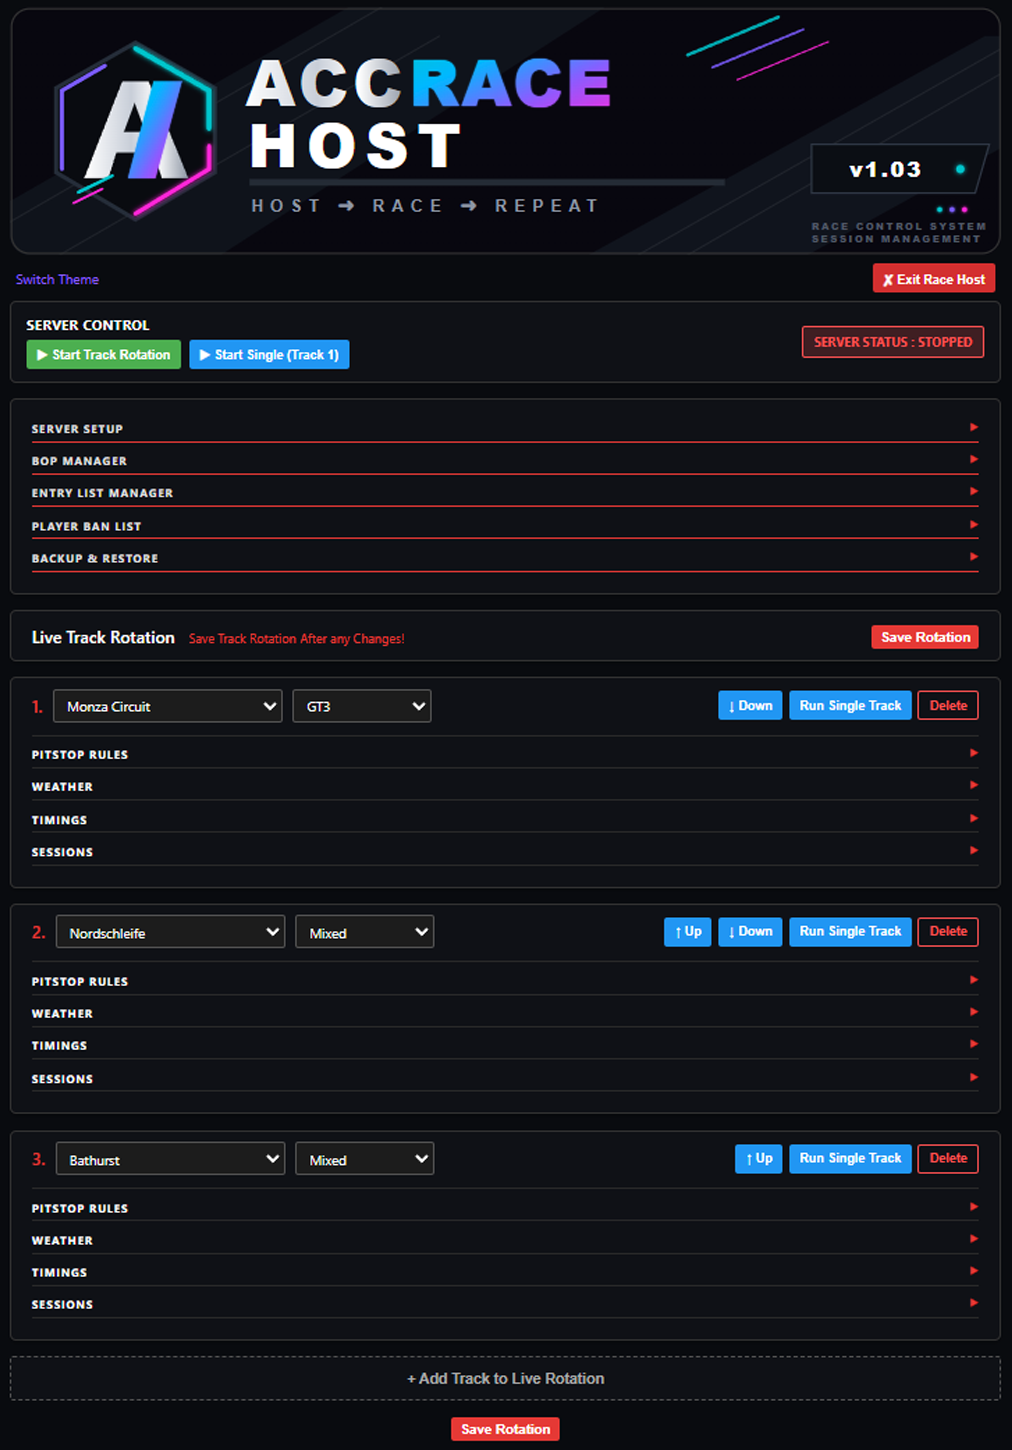Move Monza Circuit down in rotation
The width and height of the screenshot is (1012, 1450).
[x=750, y=706]
